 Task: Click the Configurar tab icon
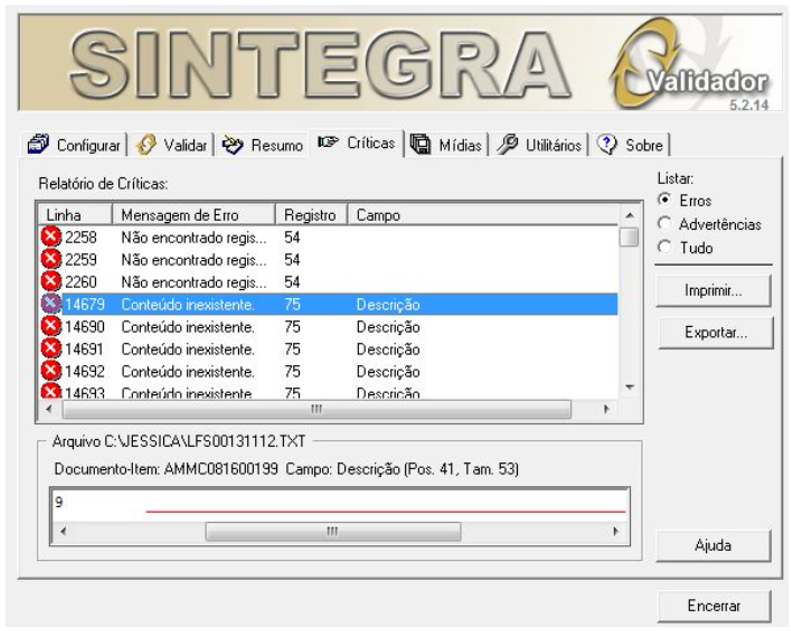[38, 145]
